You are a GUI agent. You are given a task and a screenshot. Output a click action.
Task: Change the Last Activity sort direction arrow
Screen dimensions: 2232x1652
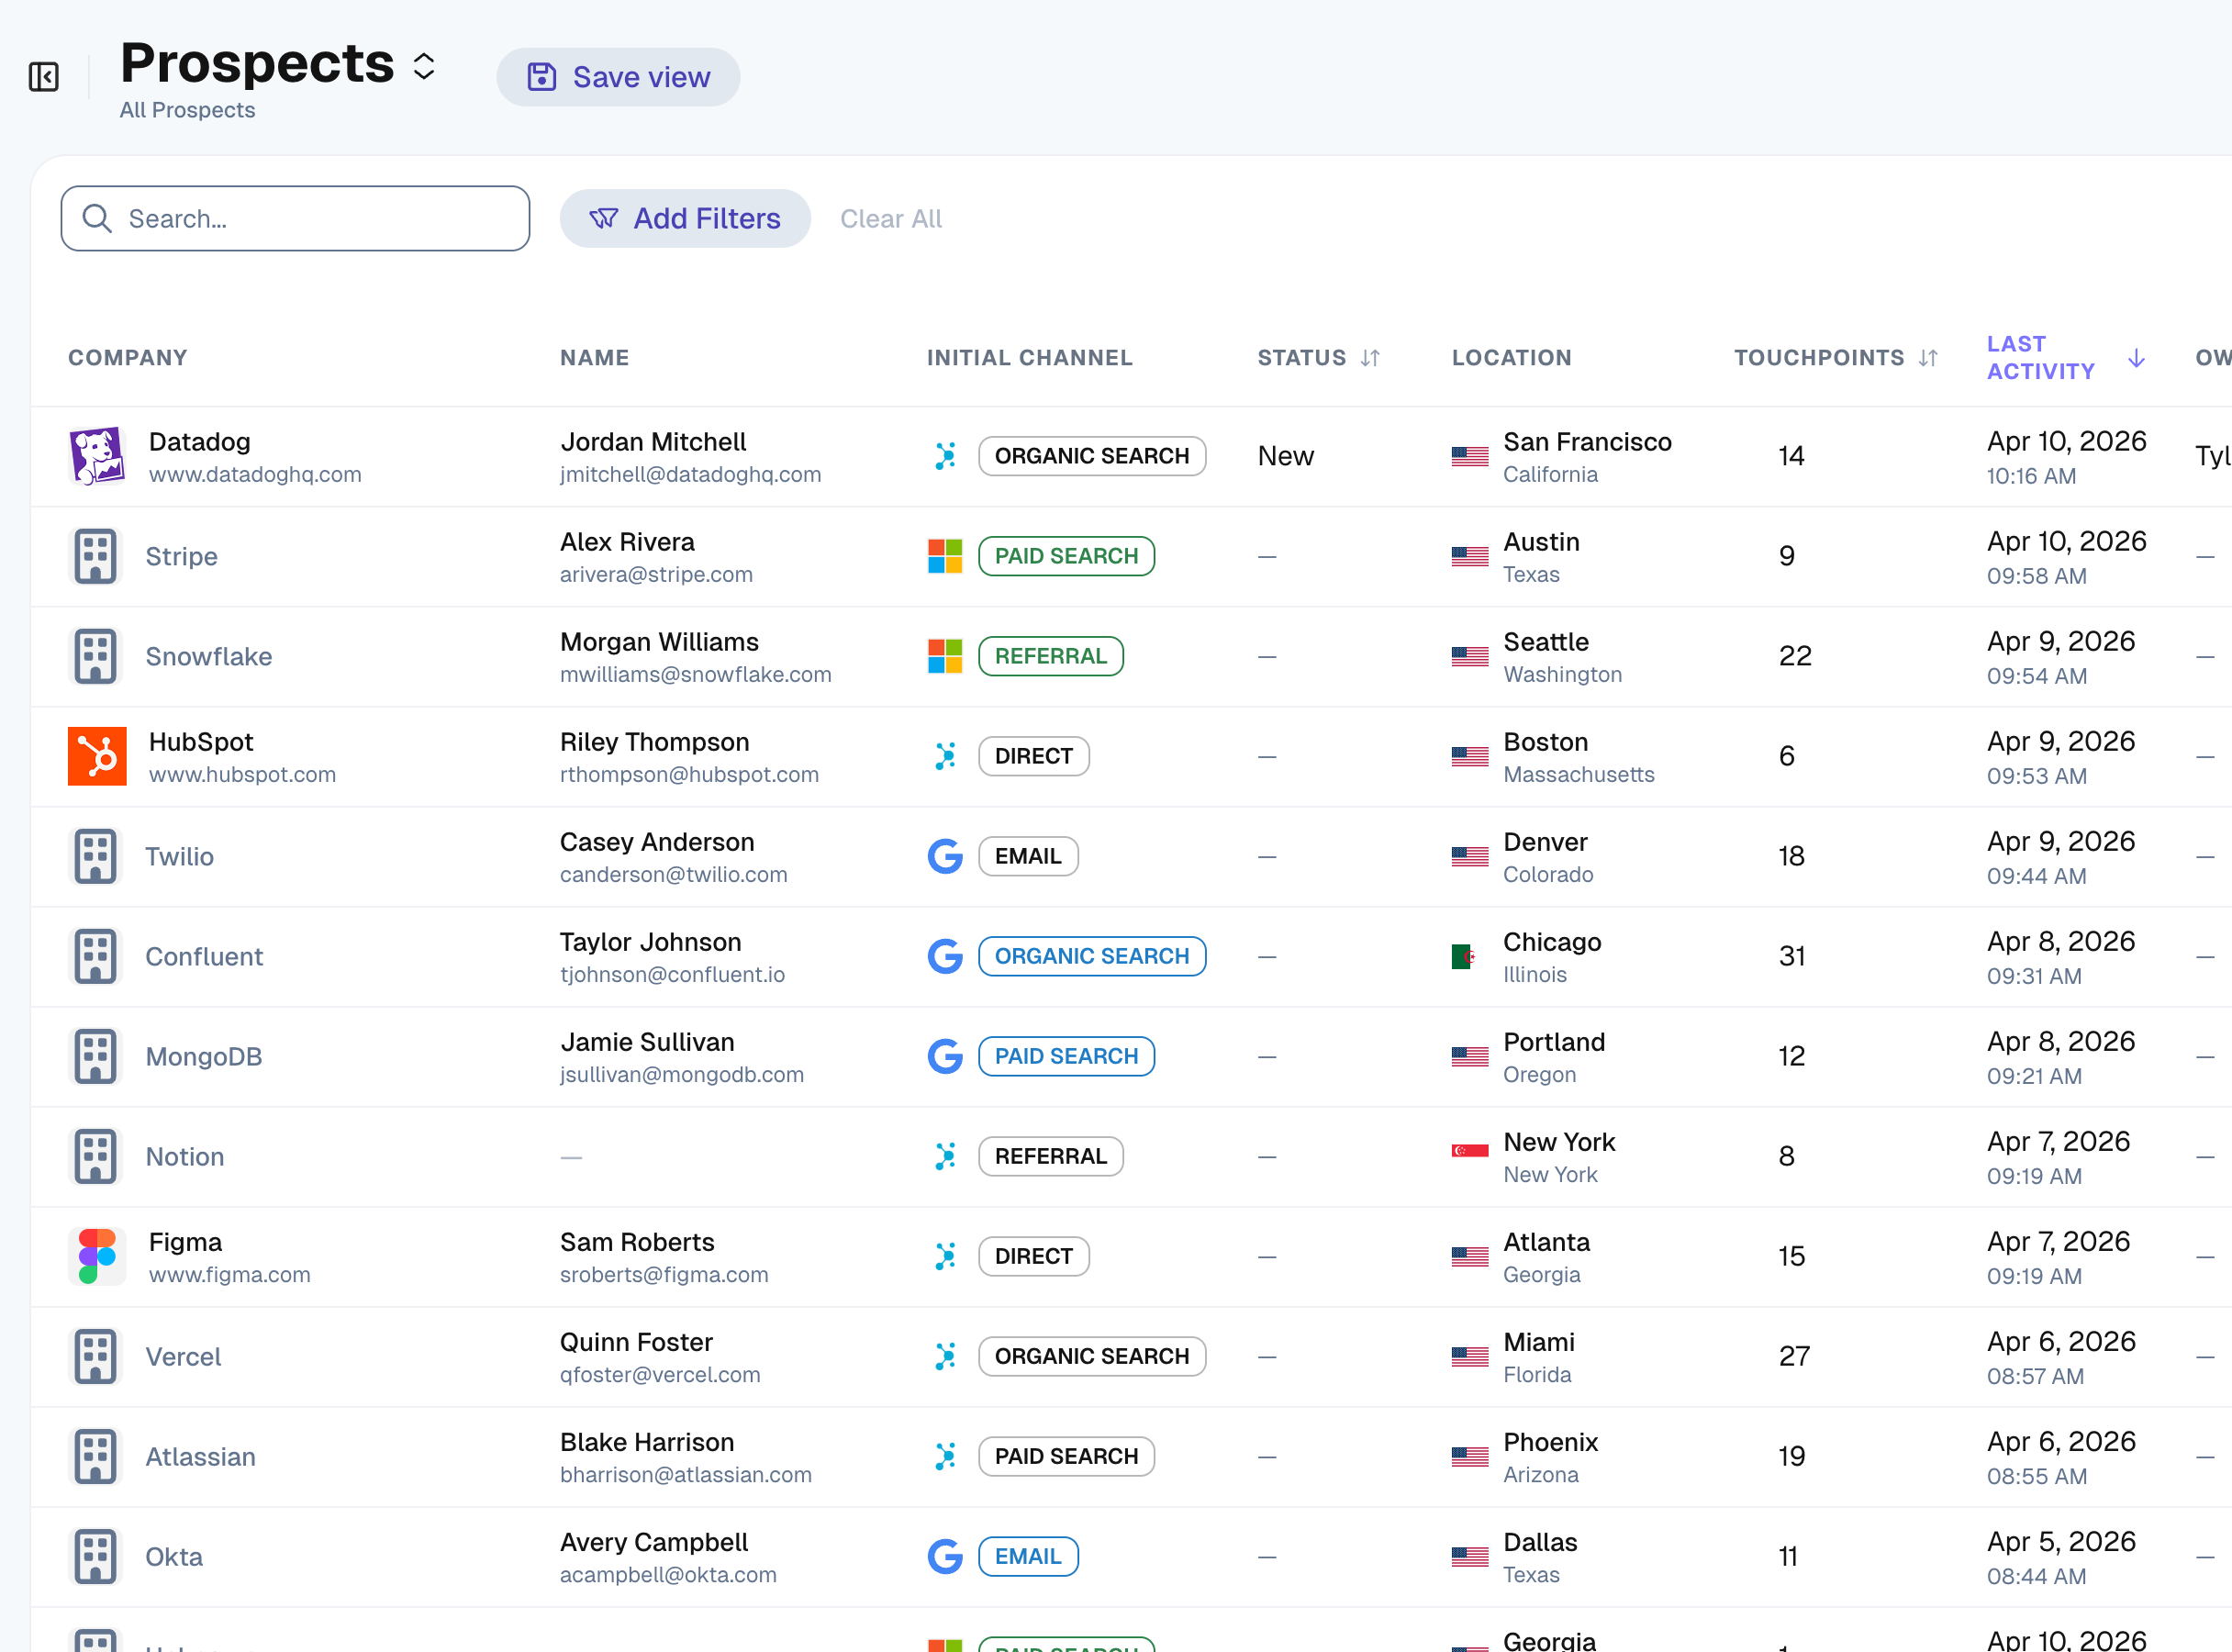[x=2136, y=358]
